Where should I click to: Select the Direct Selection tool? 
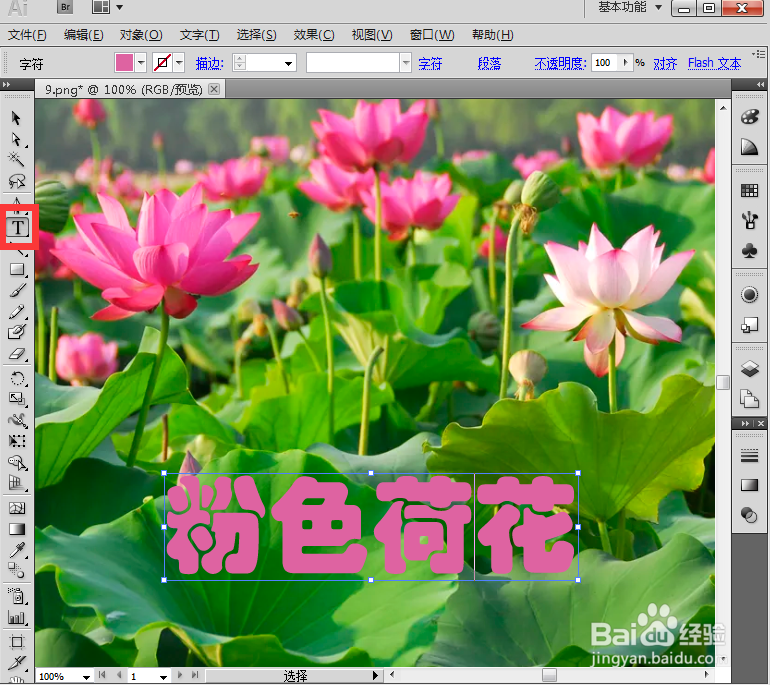16,139
